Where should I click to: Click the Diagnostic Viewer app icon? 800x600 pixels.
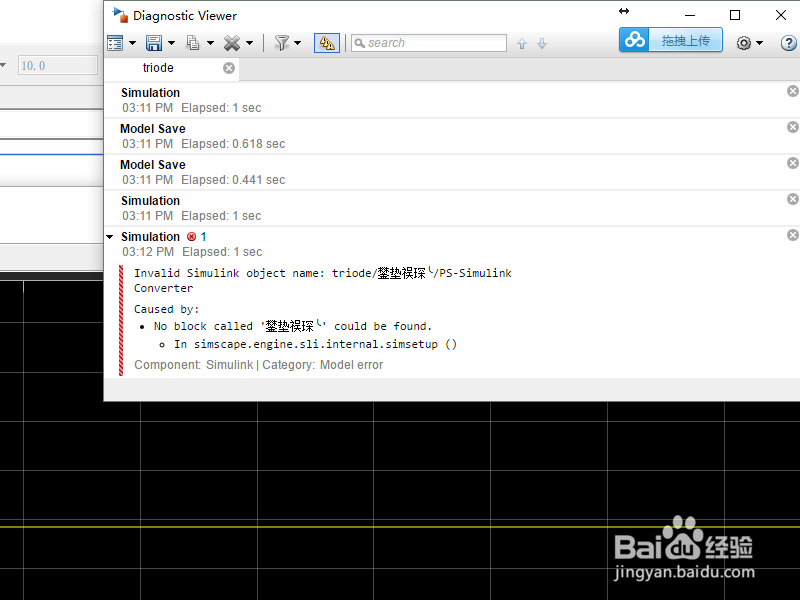pos(120,15)
